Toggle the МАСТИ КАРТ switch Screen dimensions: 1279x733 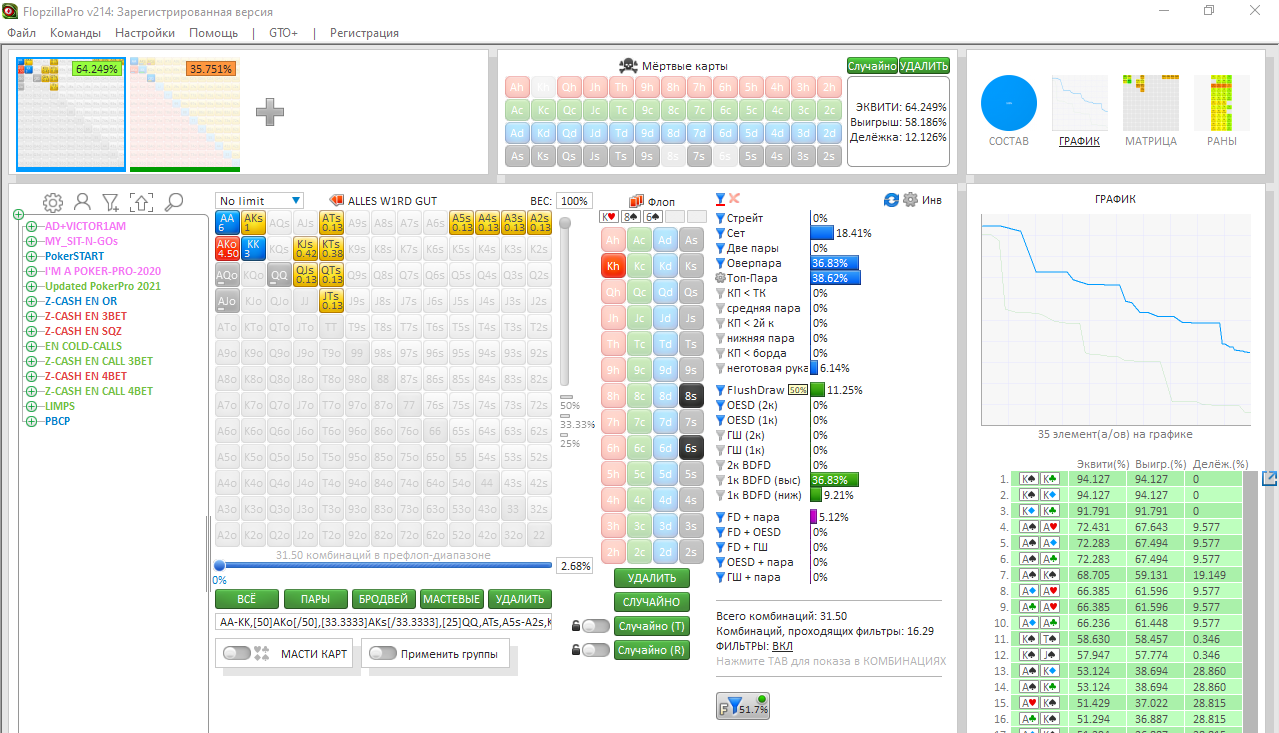pos(237,653)
